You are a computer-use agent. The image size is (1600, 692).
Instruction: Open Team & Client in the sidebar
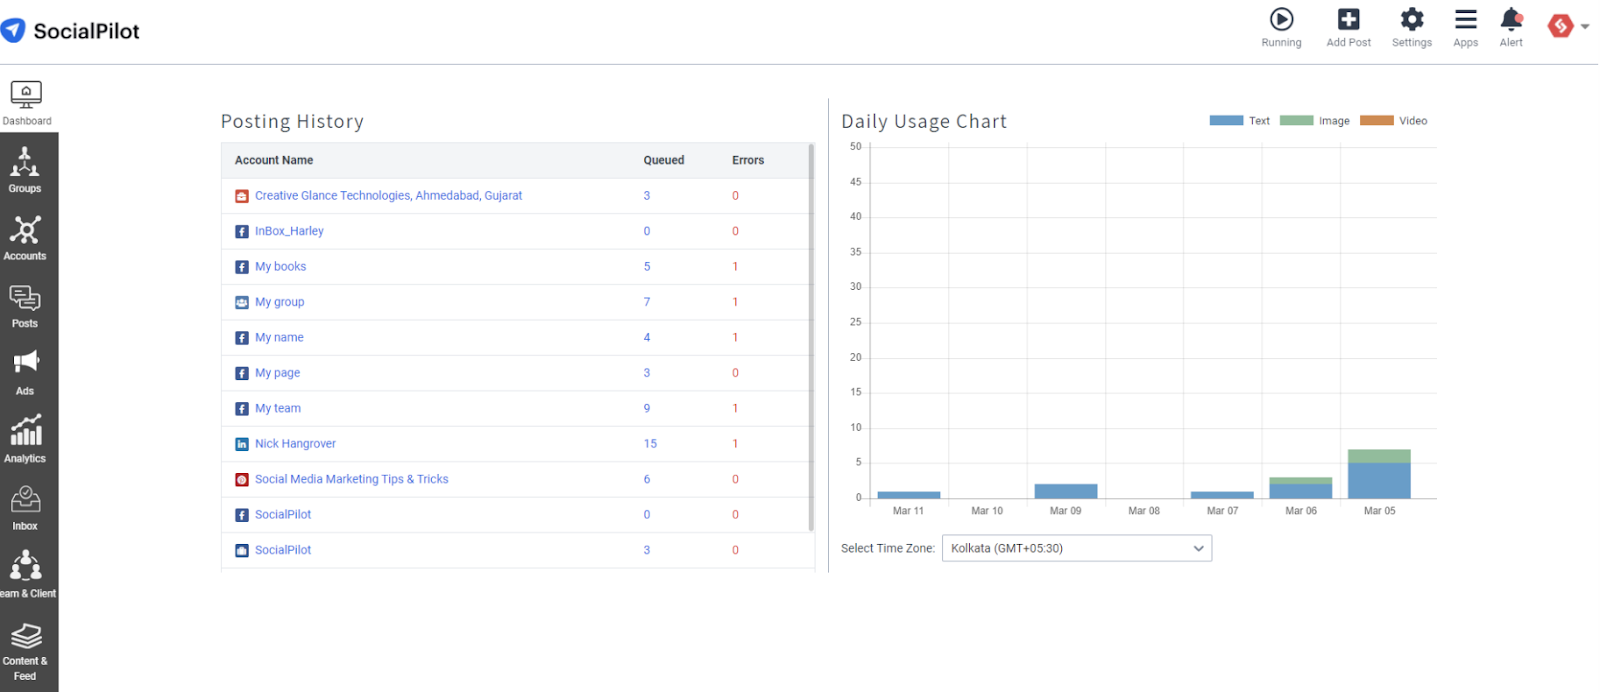pyautogui.click(x=25, y=575)
